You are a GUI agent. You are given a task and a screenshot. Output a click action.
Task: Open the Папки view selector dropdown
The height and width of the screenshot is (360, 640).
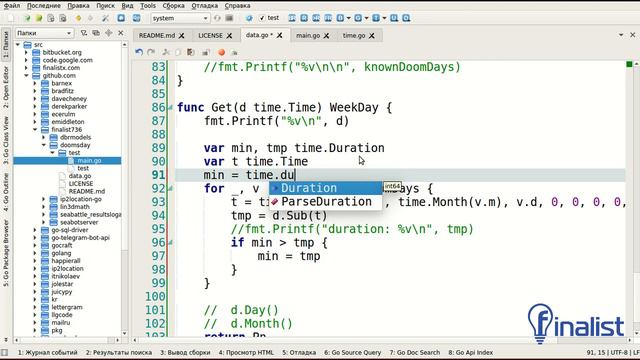coord(44,33)
